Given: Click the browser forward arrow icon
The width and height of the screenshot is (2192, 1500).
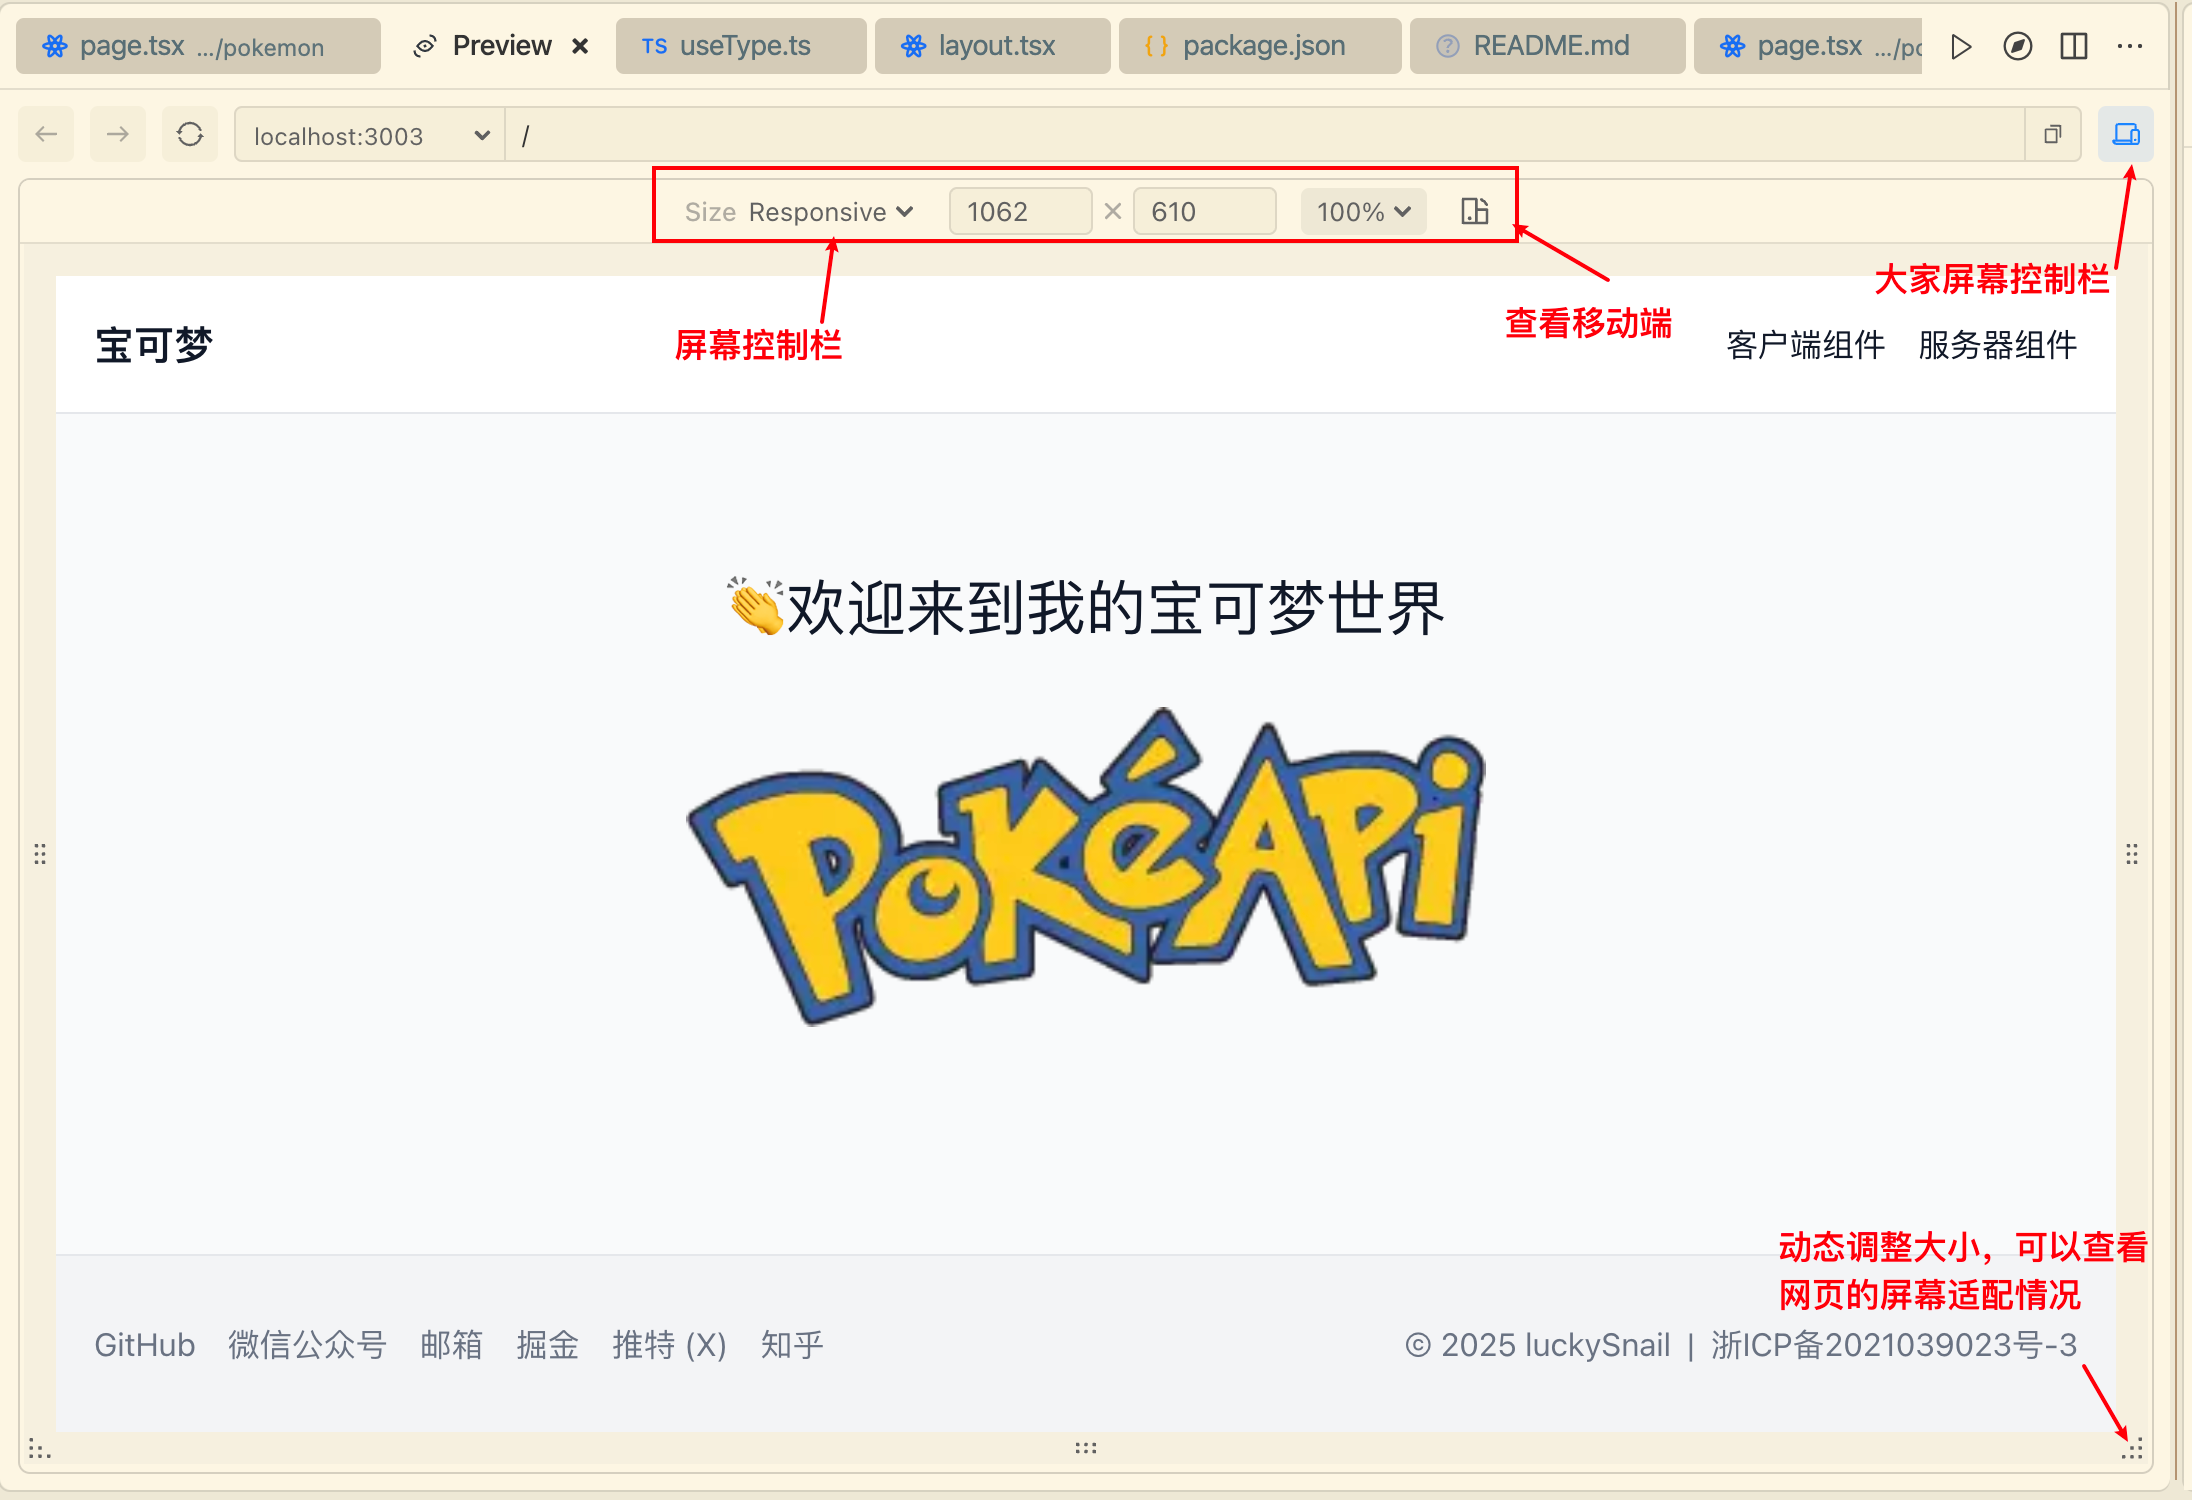Looking at the screenshot, I should point(118,134).
